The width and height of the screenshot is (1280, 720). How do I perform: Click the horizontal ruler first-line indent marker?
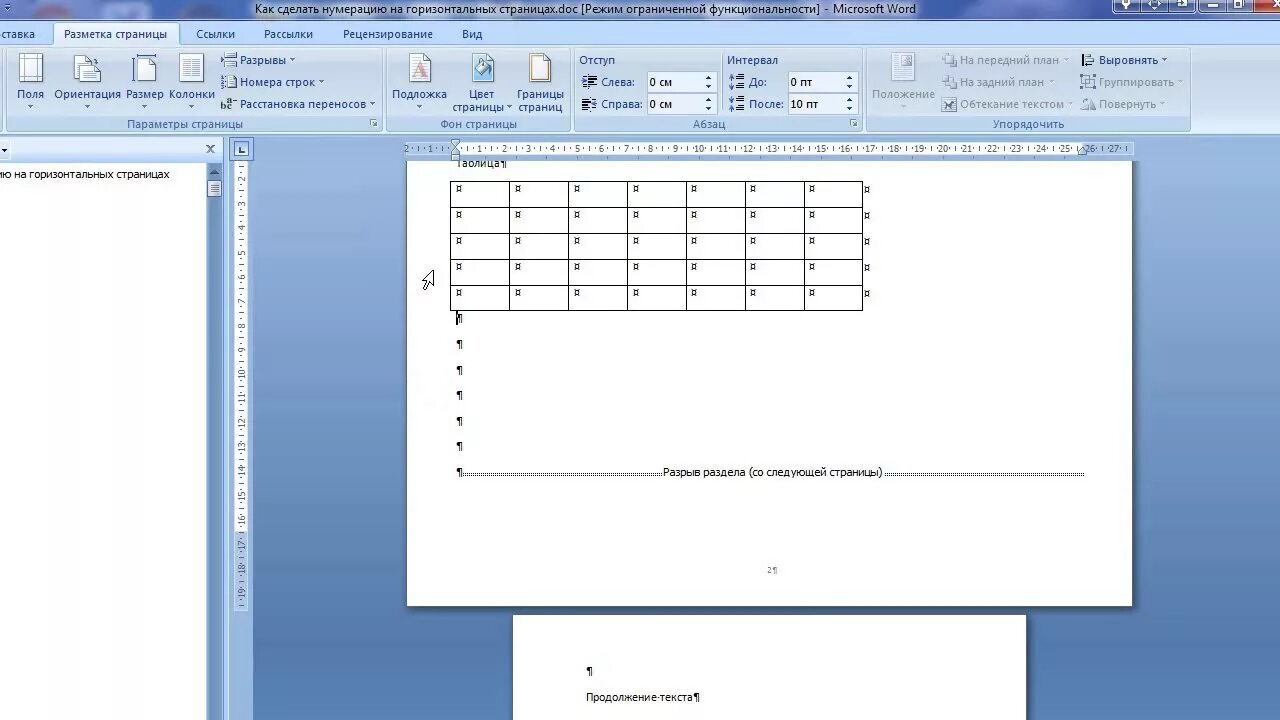456,145
